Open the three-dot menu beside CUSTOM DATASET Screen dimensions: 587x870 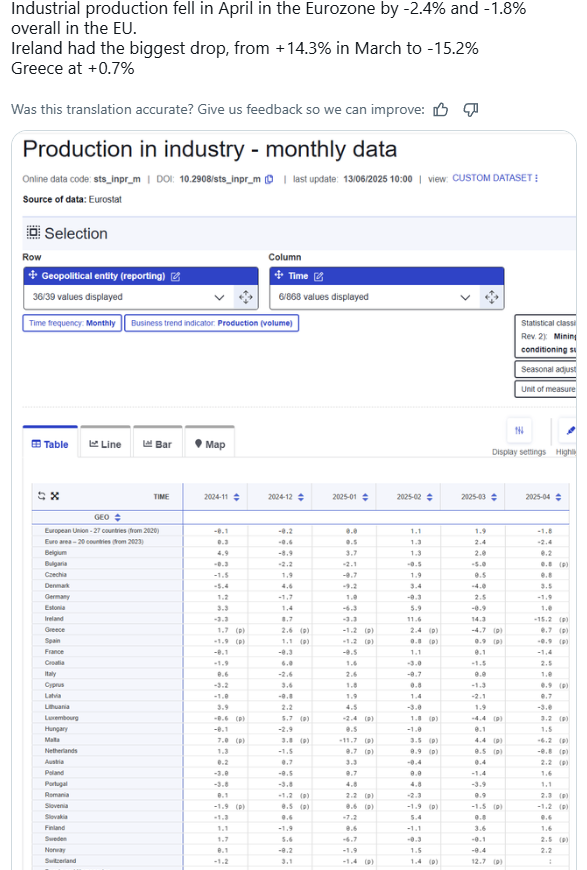click(537, 178)
